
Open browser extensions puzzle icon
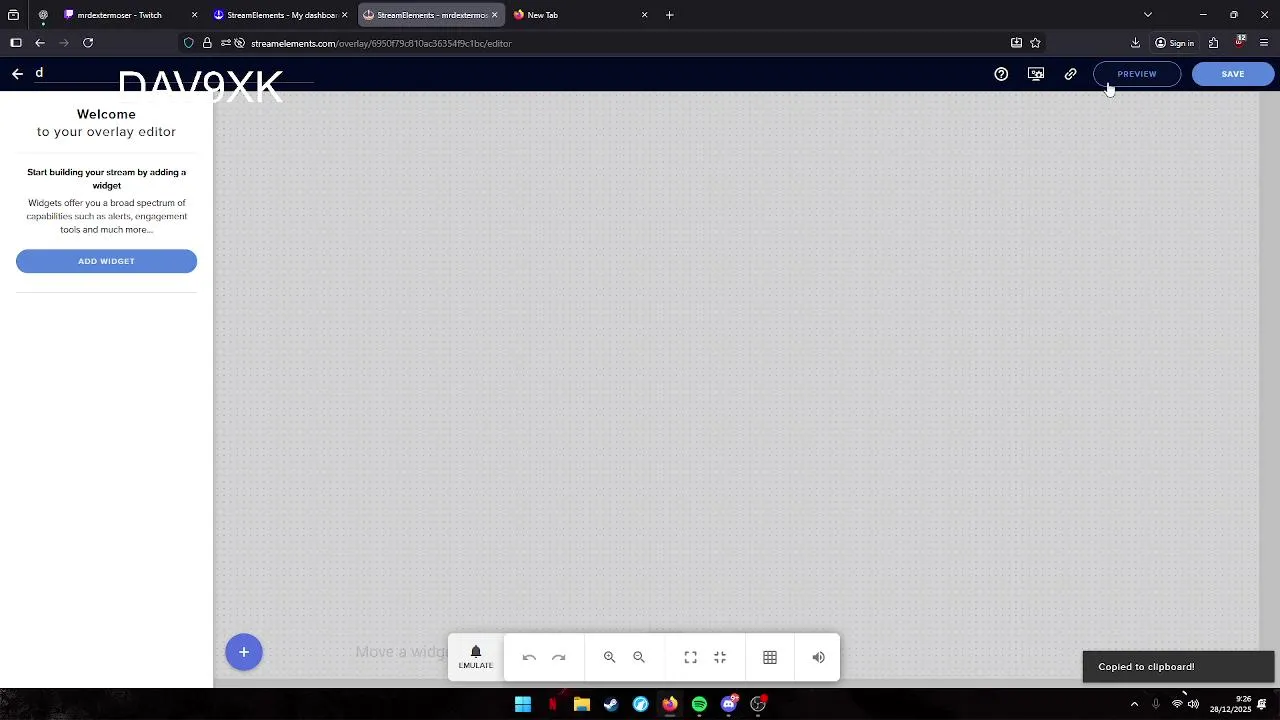click(x=1213, y=43)
